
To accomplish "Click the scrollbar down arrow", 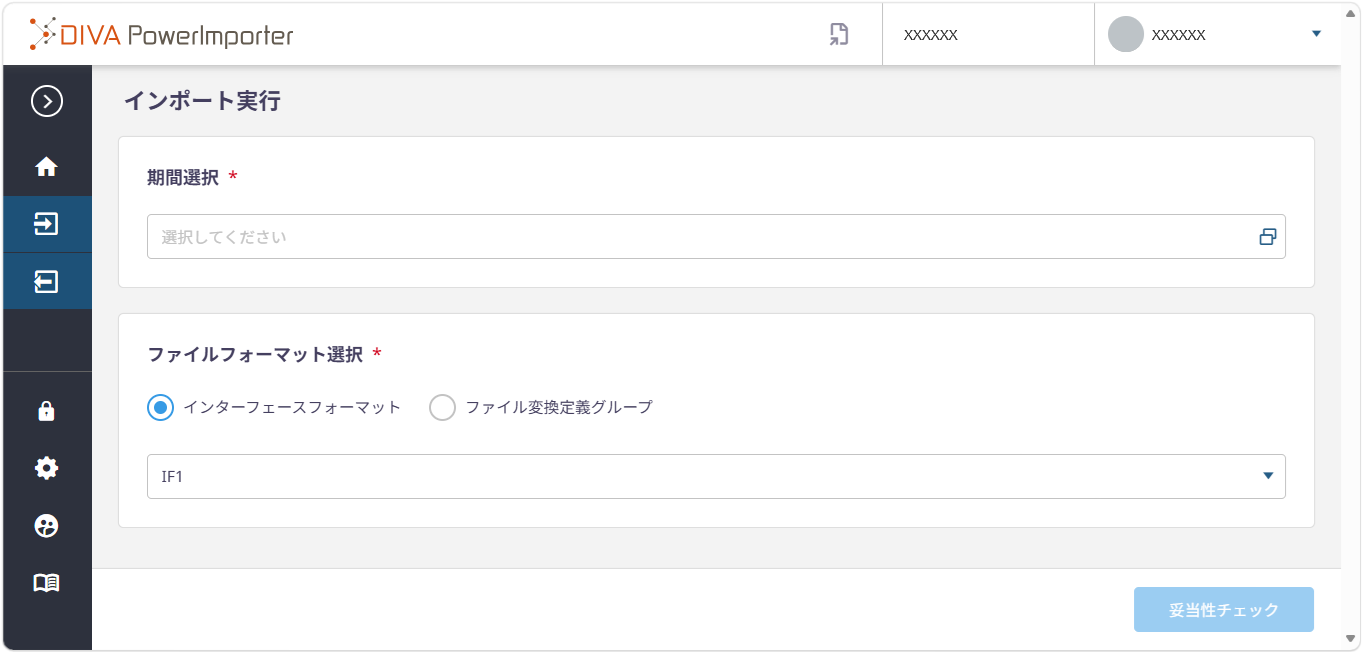I will (x=1351, y=638).
